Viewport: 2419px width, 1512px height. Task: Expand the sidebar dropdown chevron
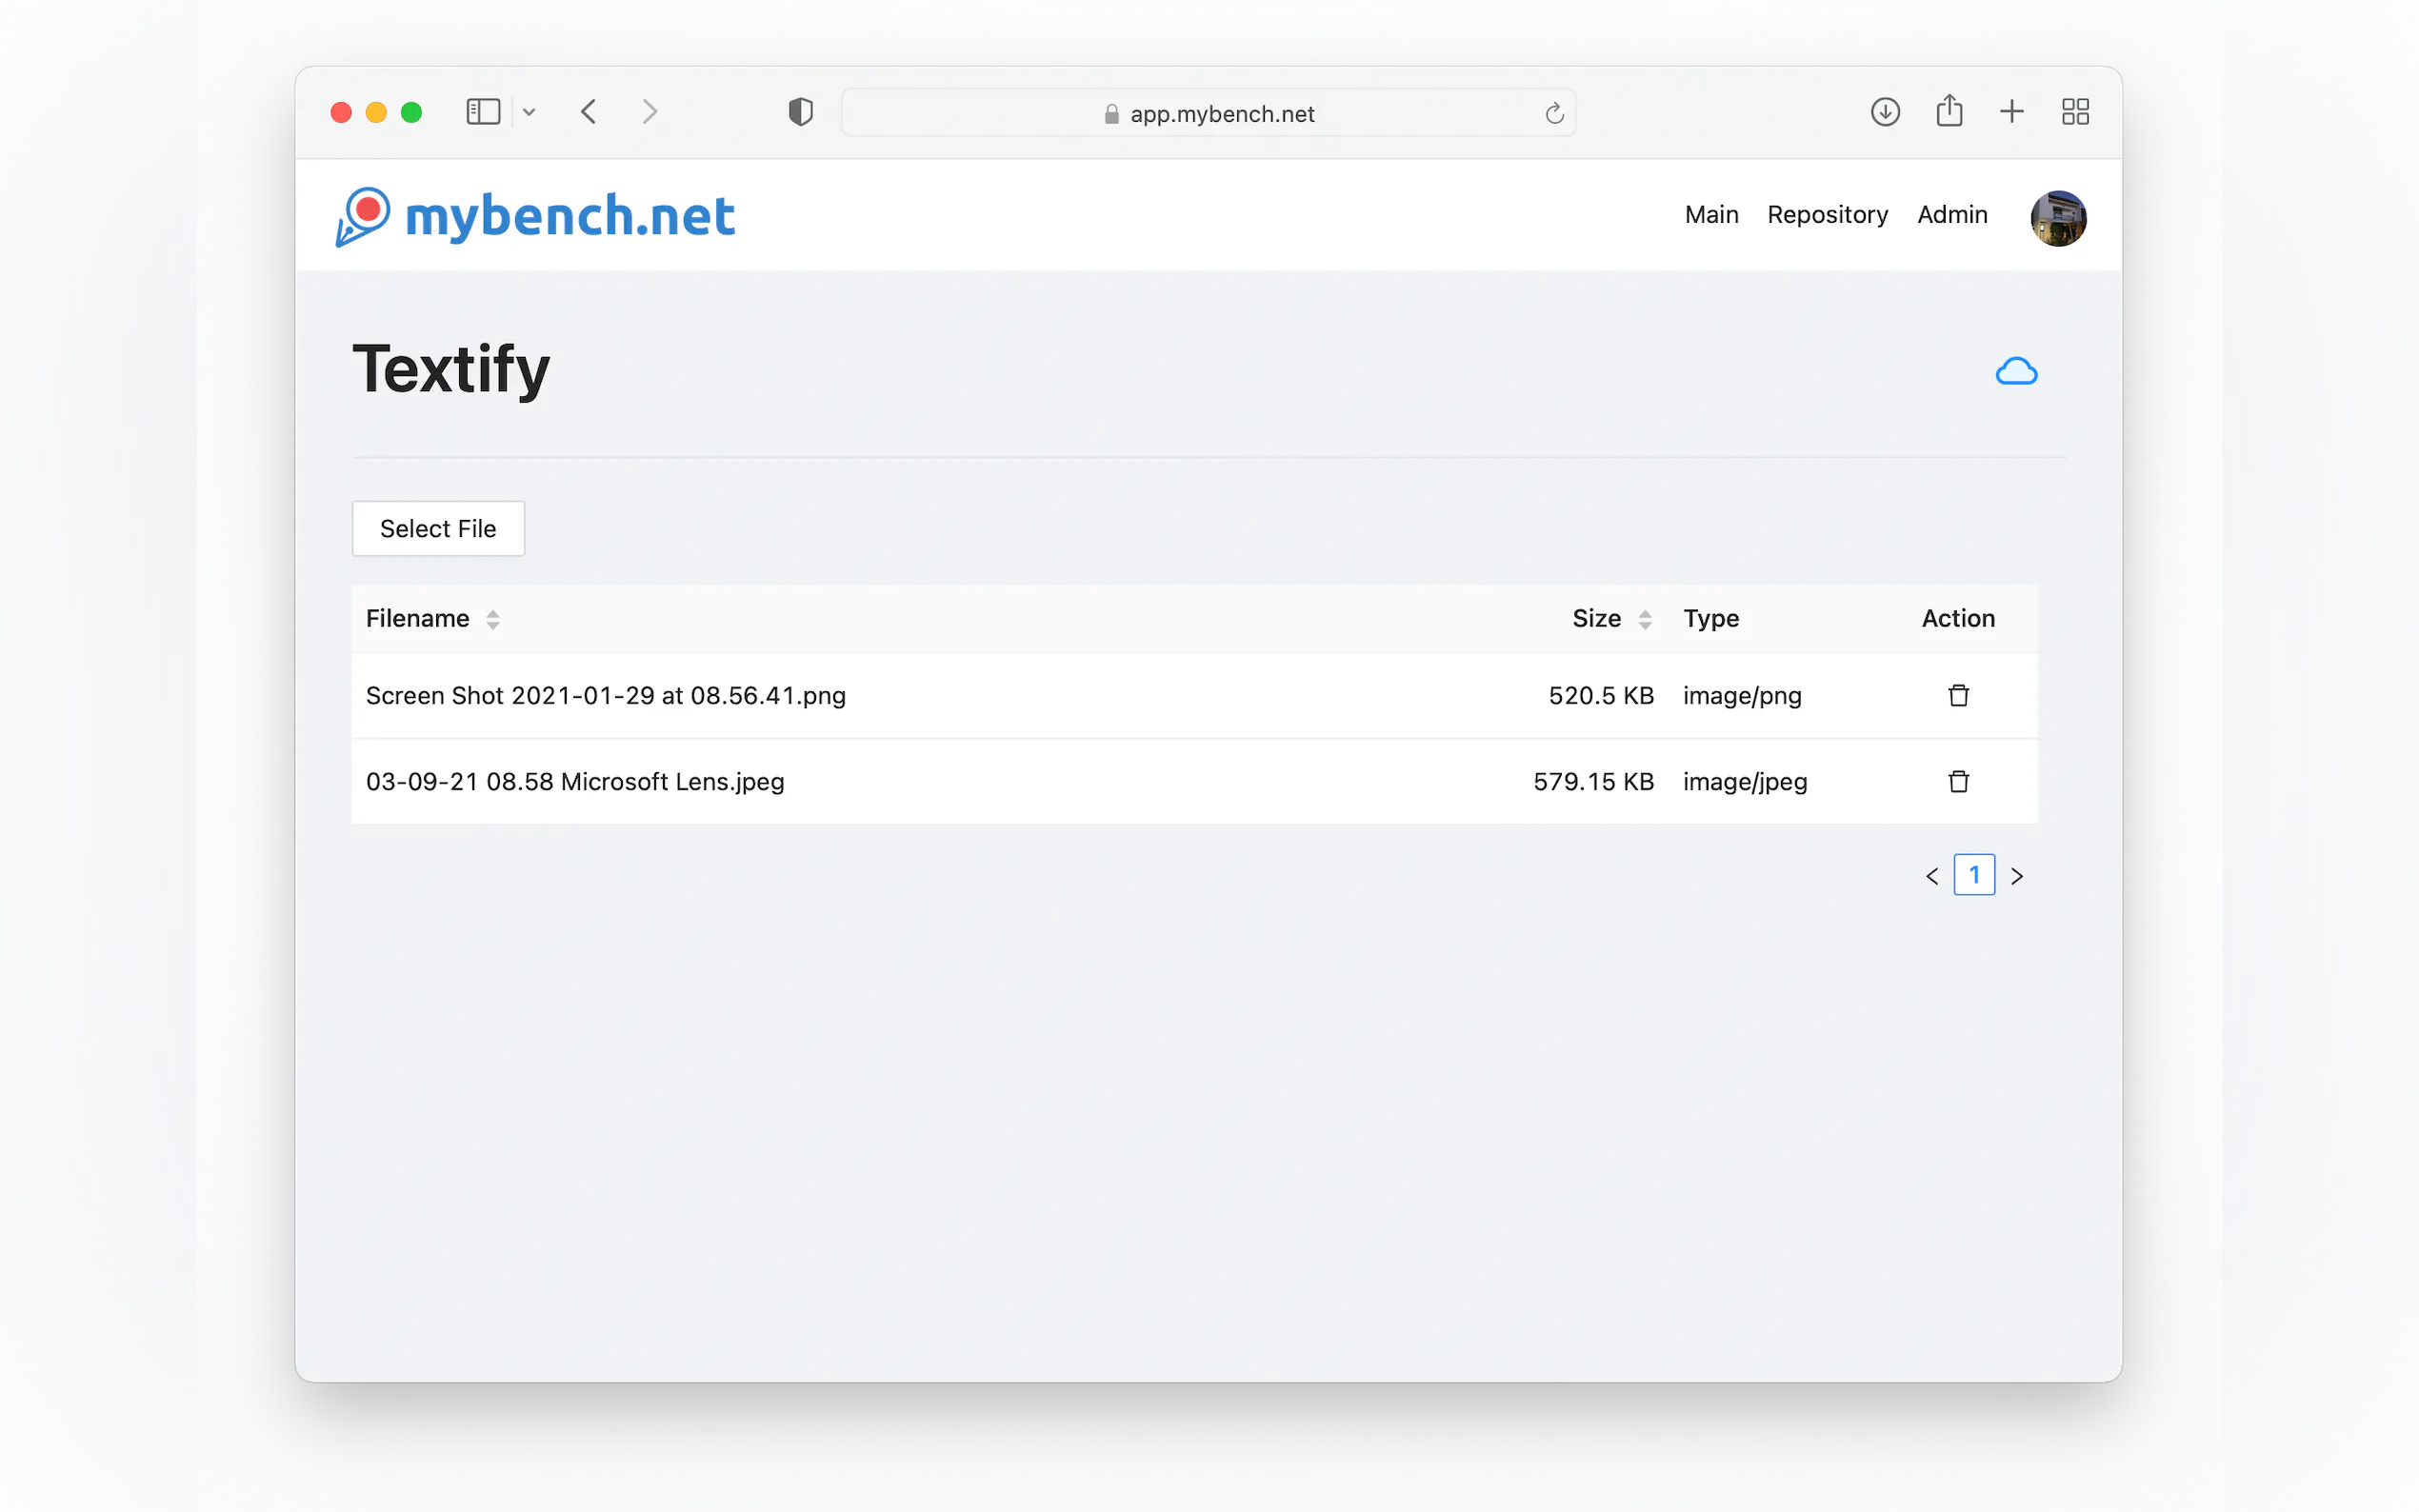coord(529,113)
